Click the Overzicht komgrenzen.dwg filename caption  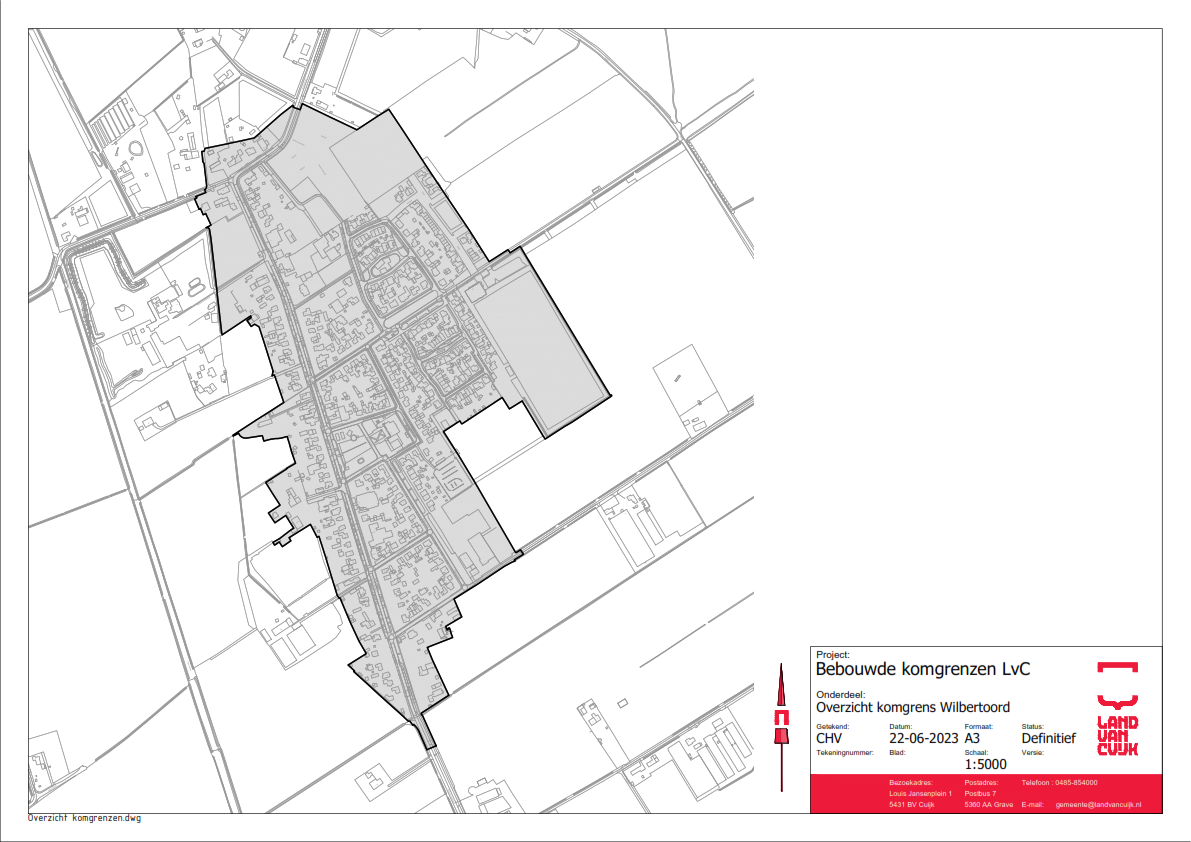85,818
